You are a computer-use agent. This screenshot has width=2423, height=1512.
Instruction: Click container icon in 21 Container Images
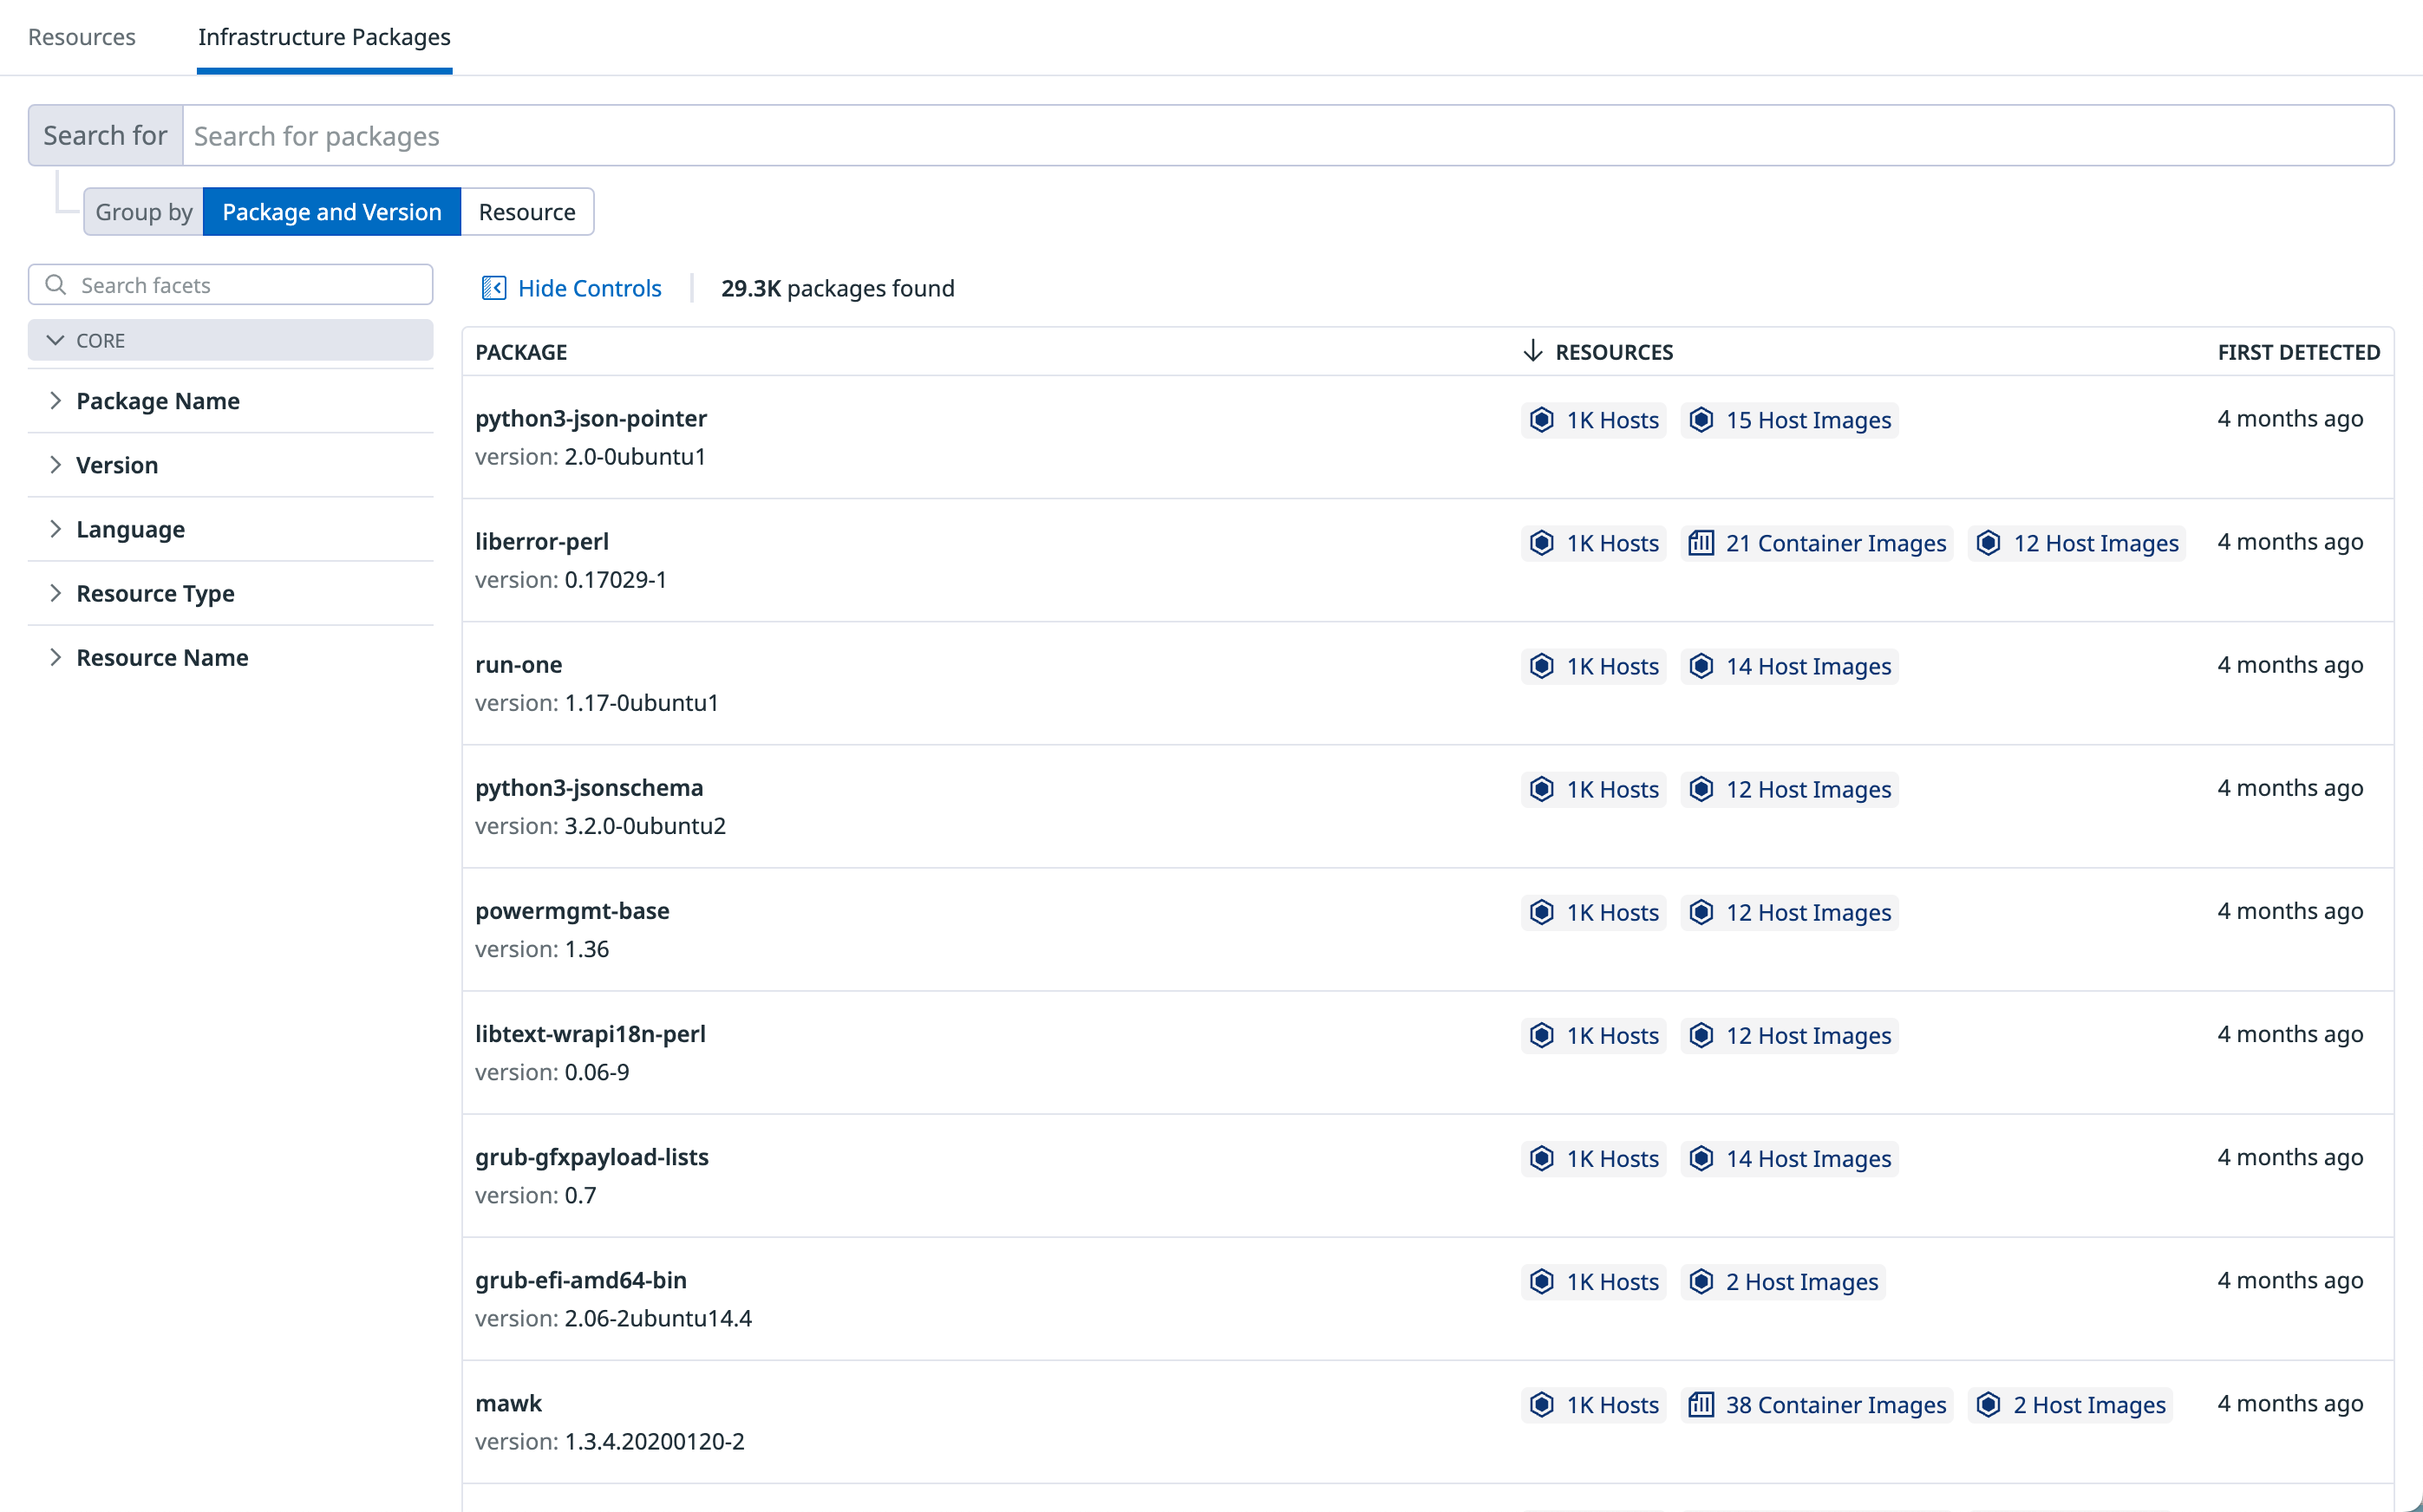[1701, 543]
